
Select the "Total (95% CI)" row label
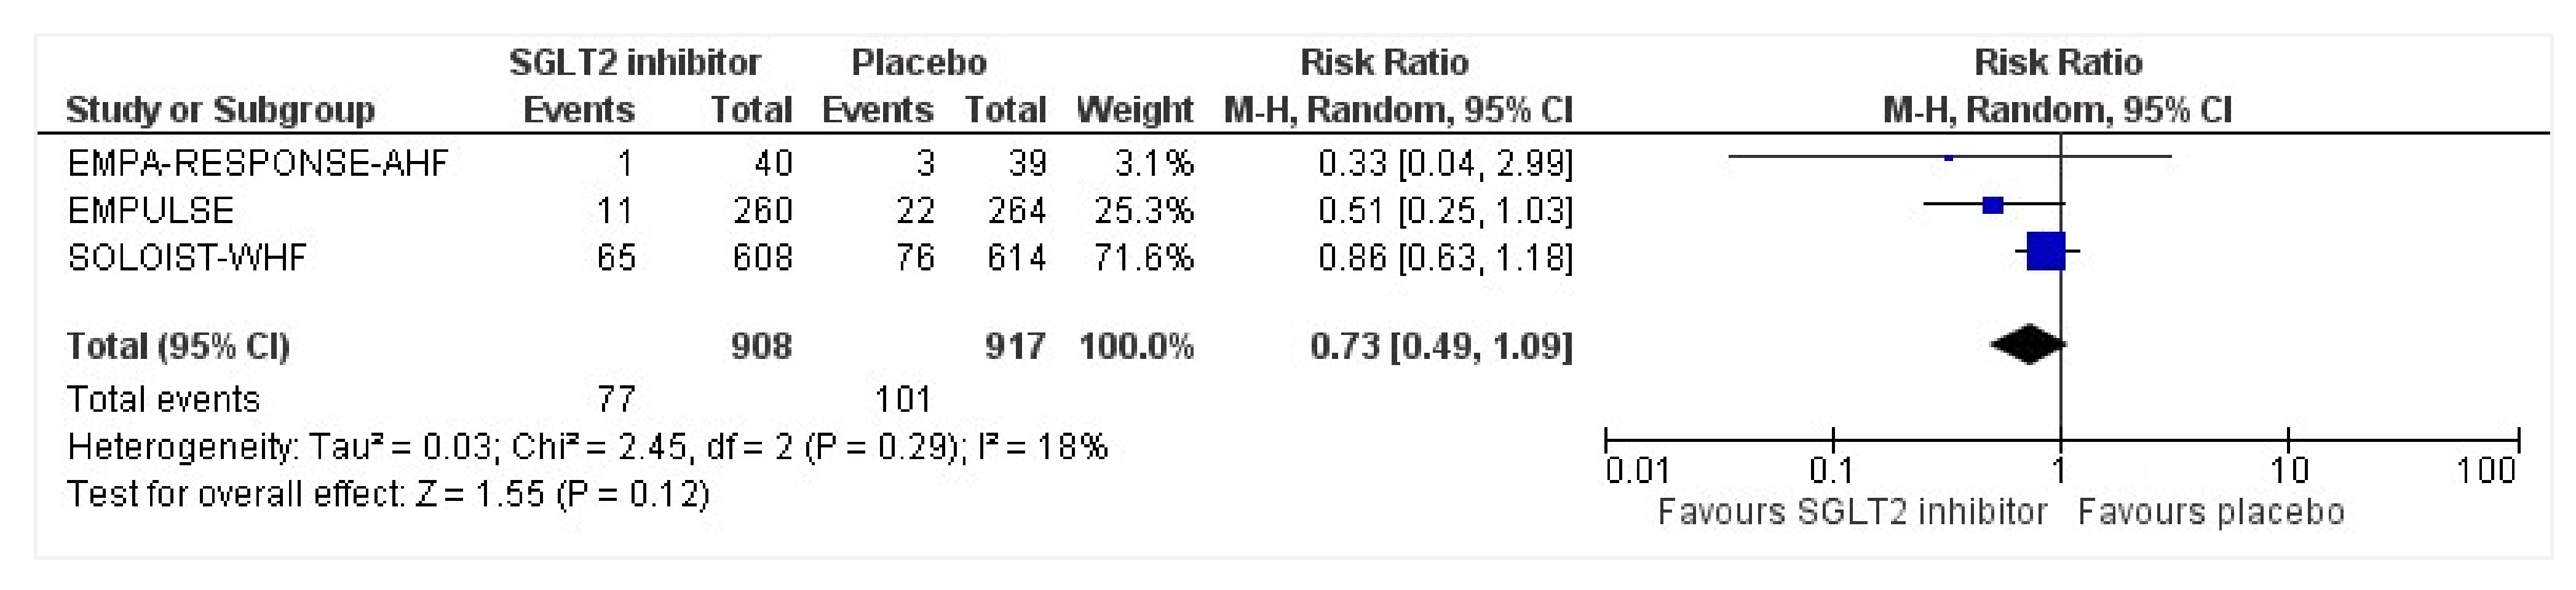coord(177,346)
